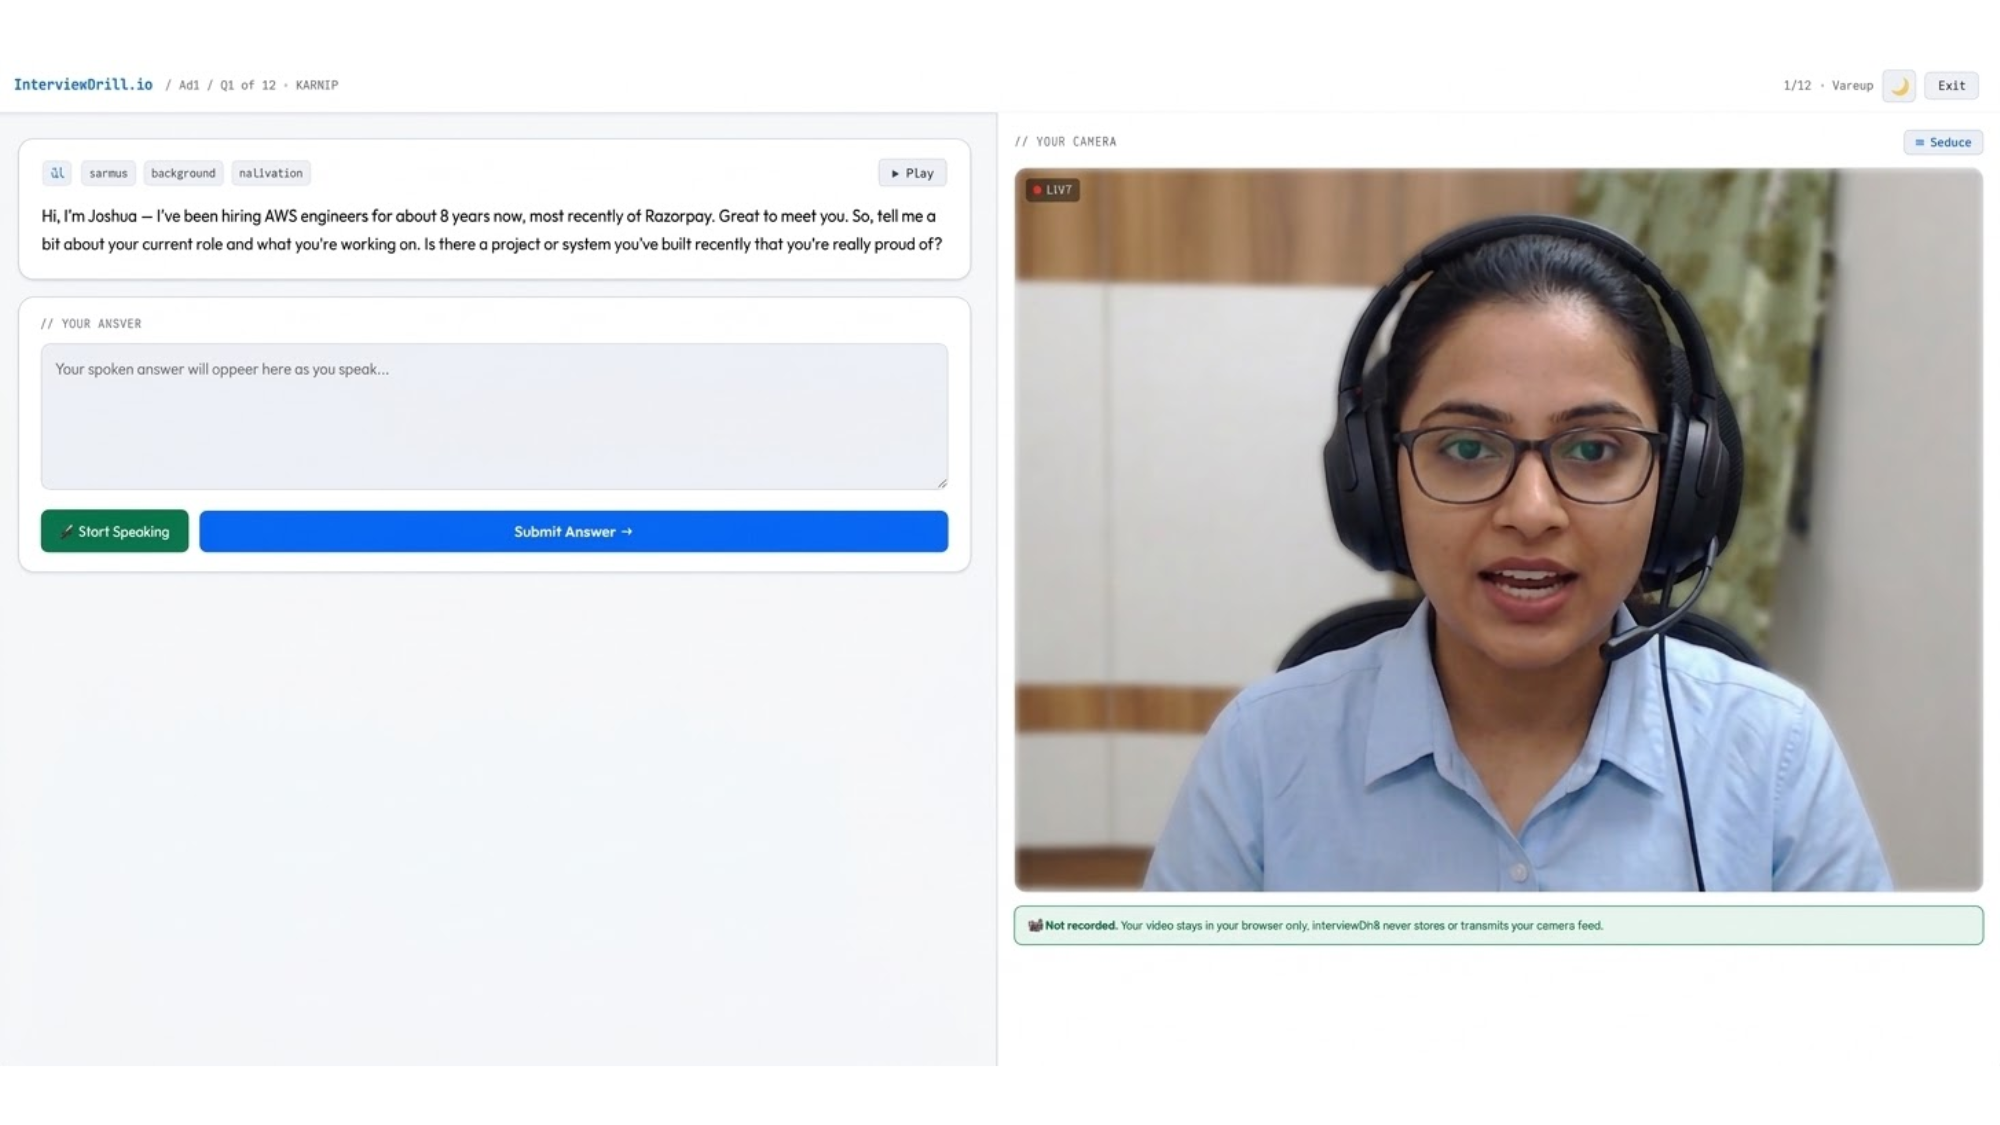Click the 1/12 Vareup progress indicator
Viewport: 2000px width, 1125px height.
tap(1827, 86)
